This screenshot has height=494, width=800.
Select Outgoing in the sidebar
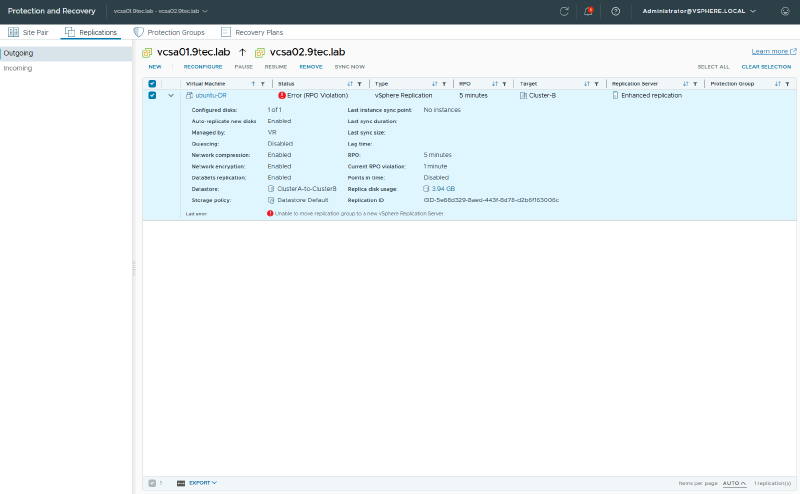point(66,53)
